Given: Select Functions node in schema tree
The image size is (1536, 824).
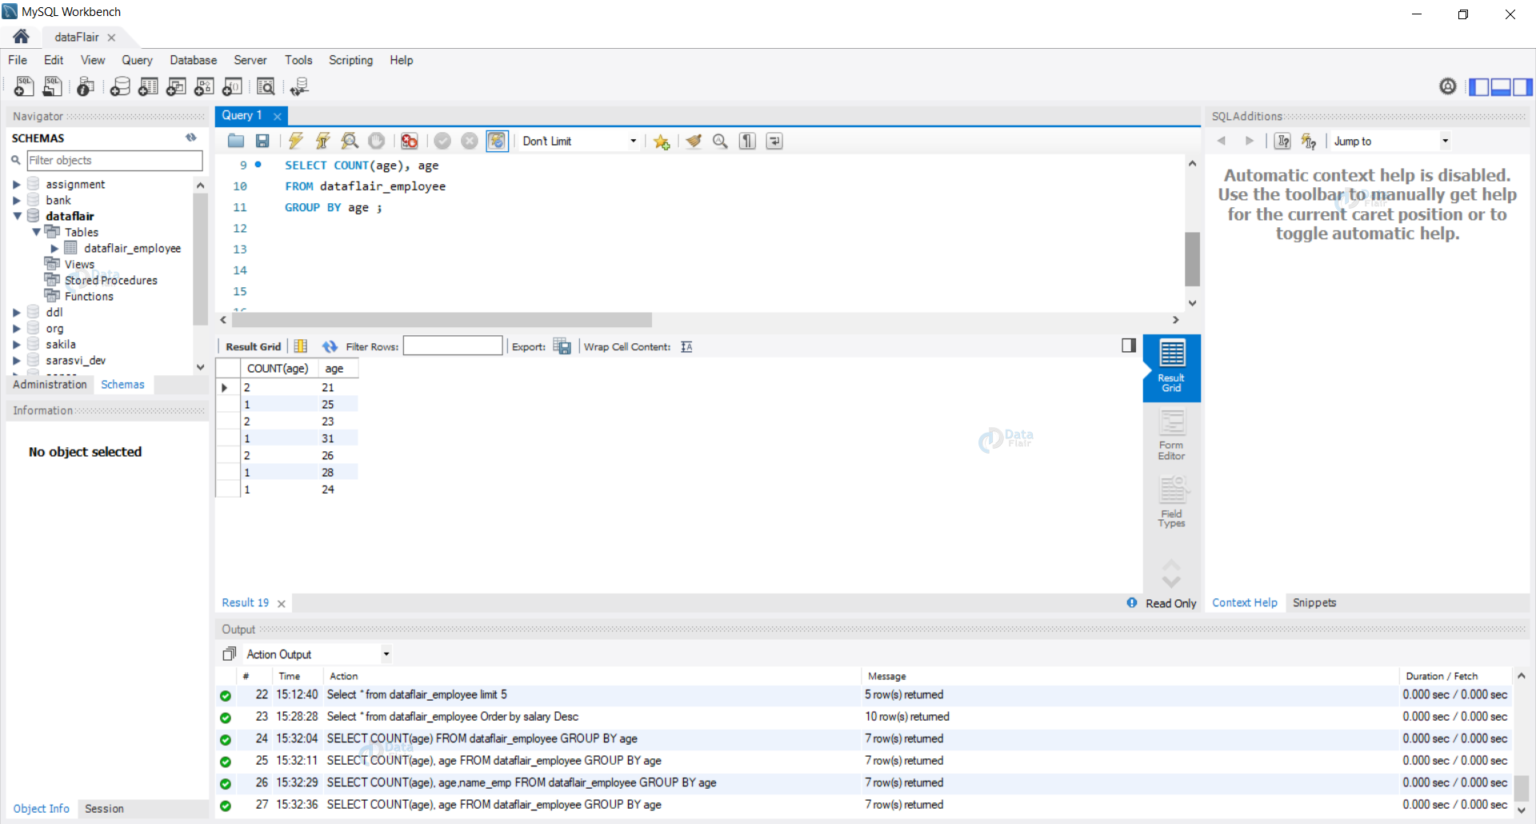Looking at the screenshot, I should tap(88, 296).
